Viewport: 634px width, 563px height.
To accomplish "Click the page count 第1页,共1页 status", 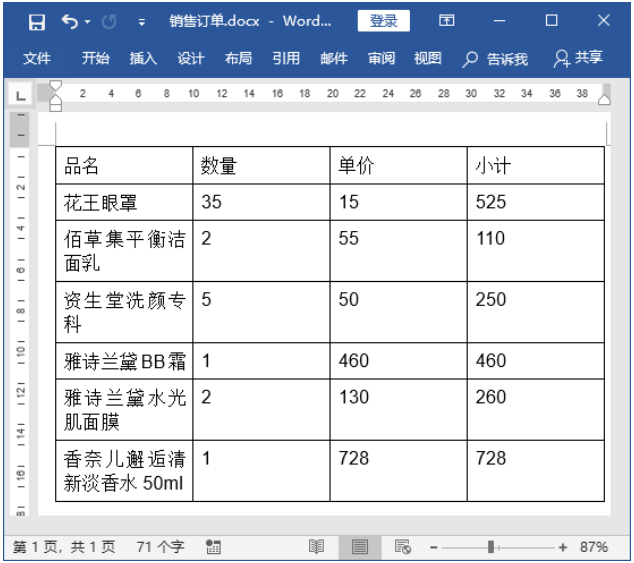I will click(64, 547).
